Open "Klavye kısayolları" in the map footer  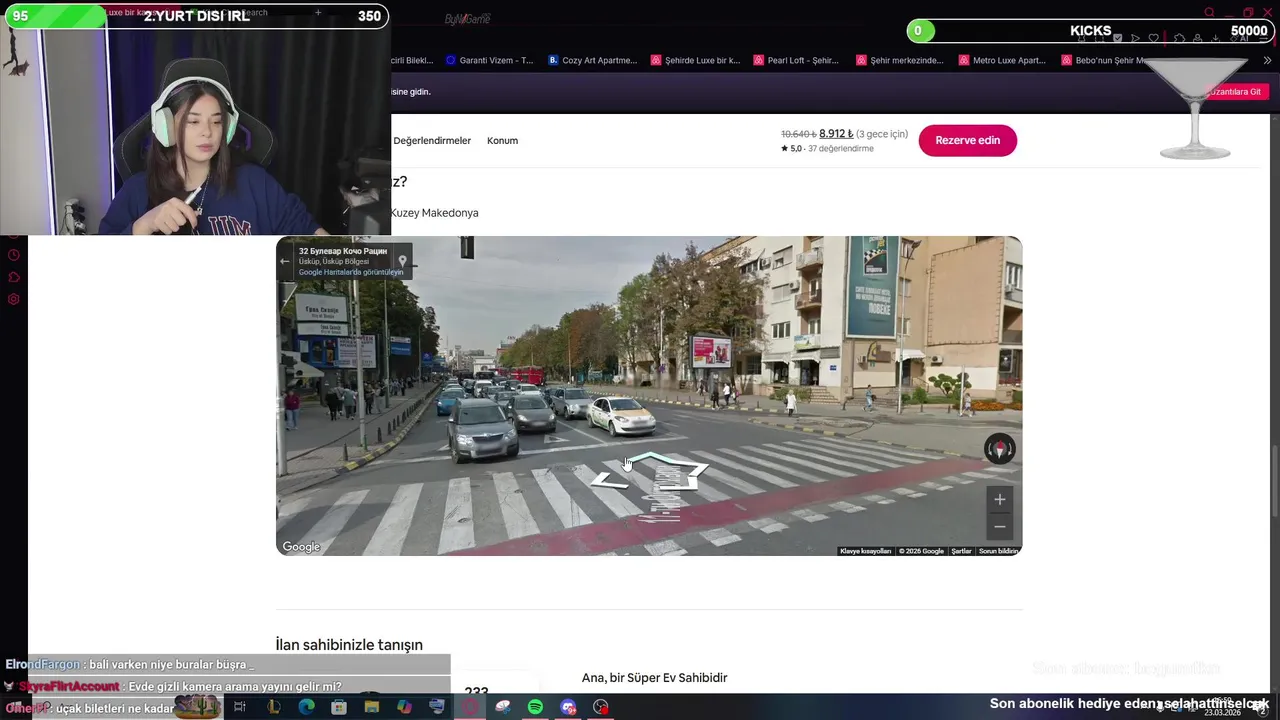[x=865, y=551]
